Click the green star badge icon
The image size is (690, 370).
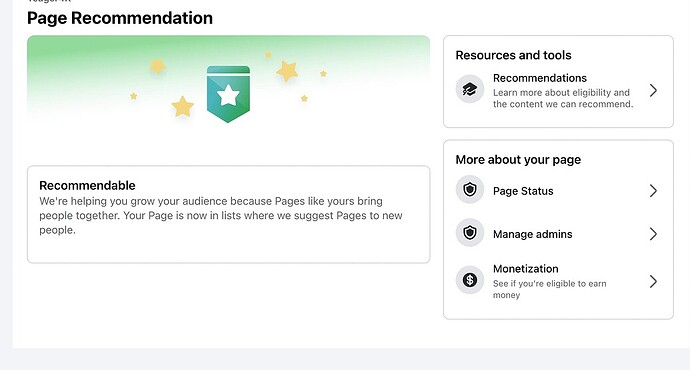[x=228, y=94]
